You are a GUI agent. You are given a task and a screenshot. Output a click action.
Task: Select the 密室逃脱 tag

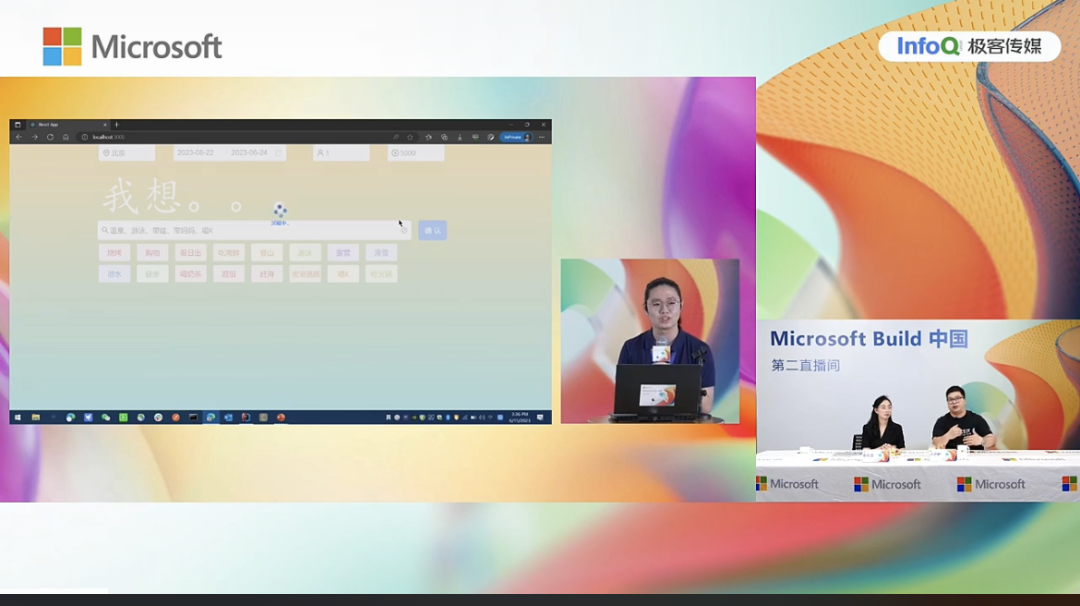coord(305,274)
